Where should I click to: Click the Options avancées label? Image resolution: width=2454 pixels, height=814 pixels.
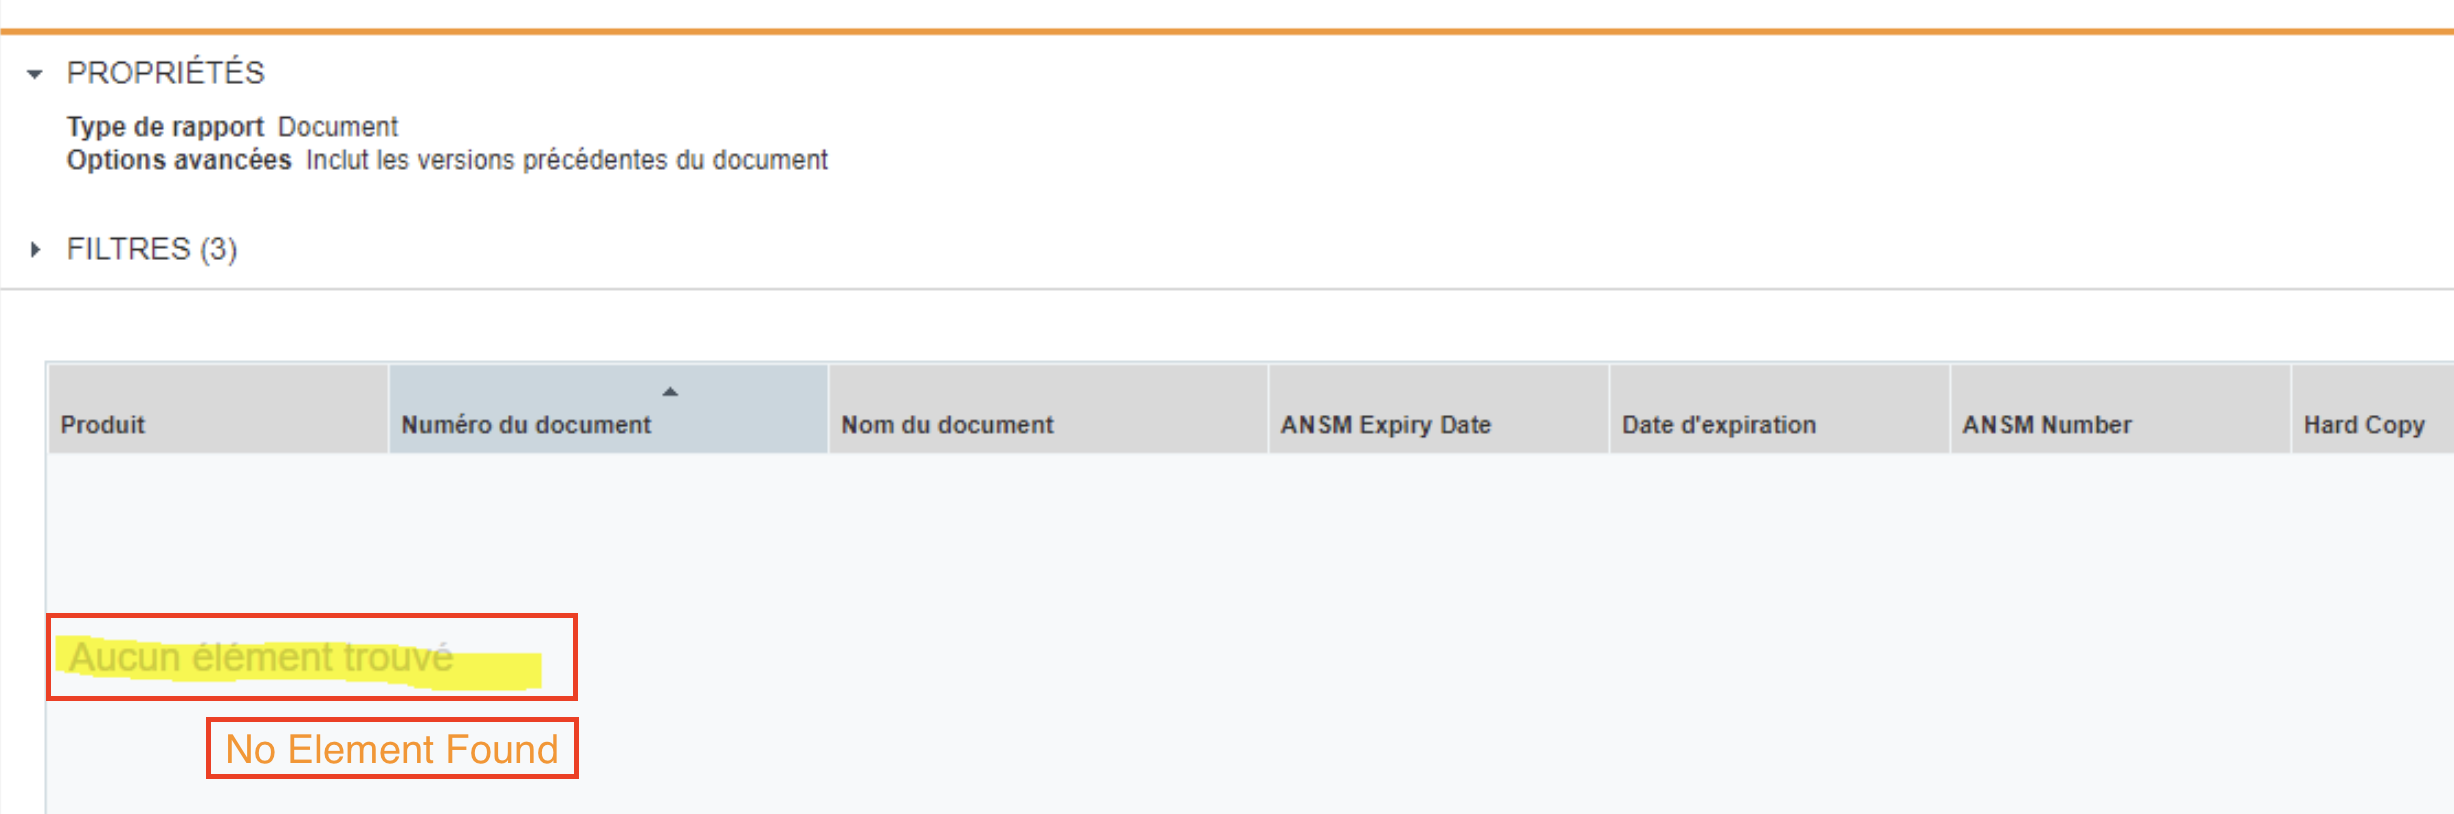pyautogui.click(x=179, y=160)
